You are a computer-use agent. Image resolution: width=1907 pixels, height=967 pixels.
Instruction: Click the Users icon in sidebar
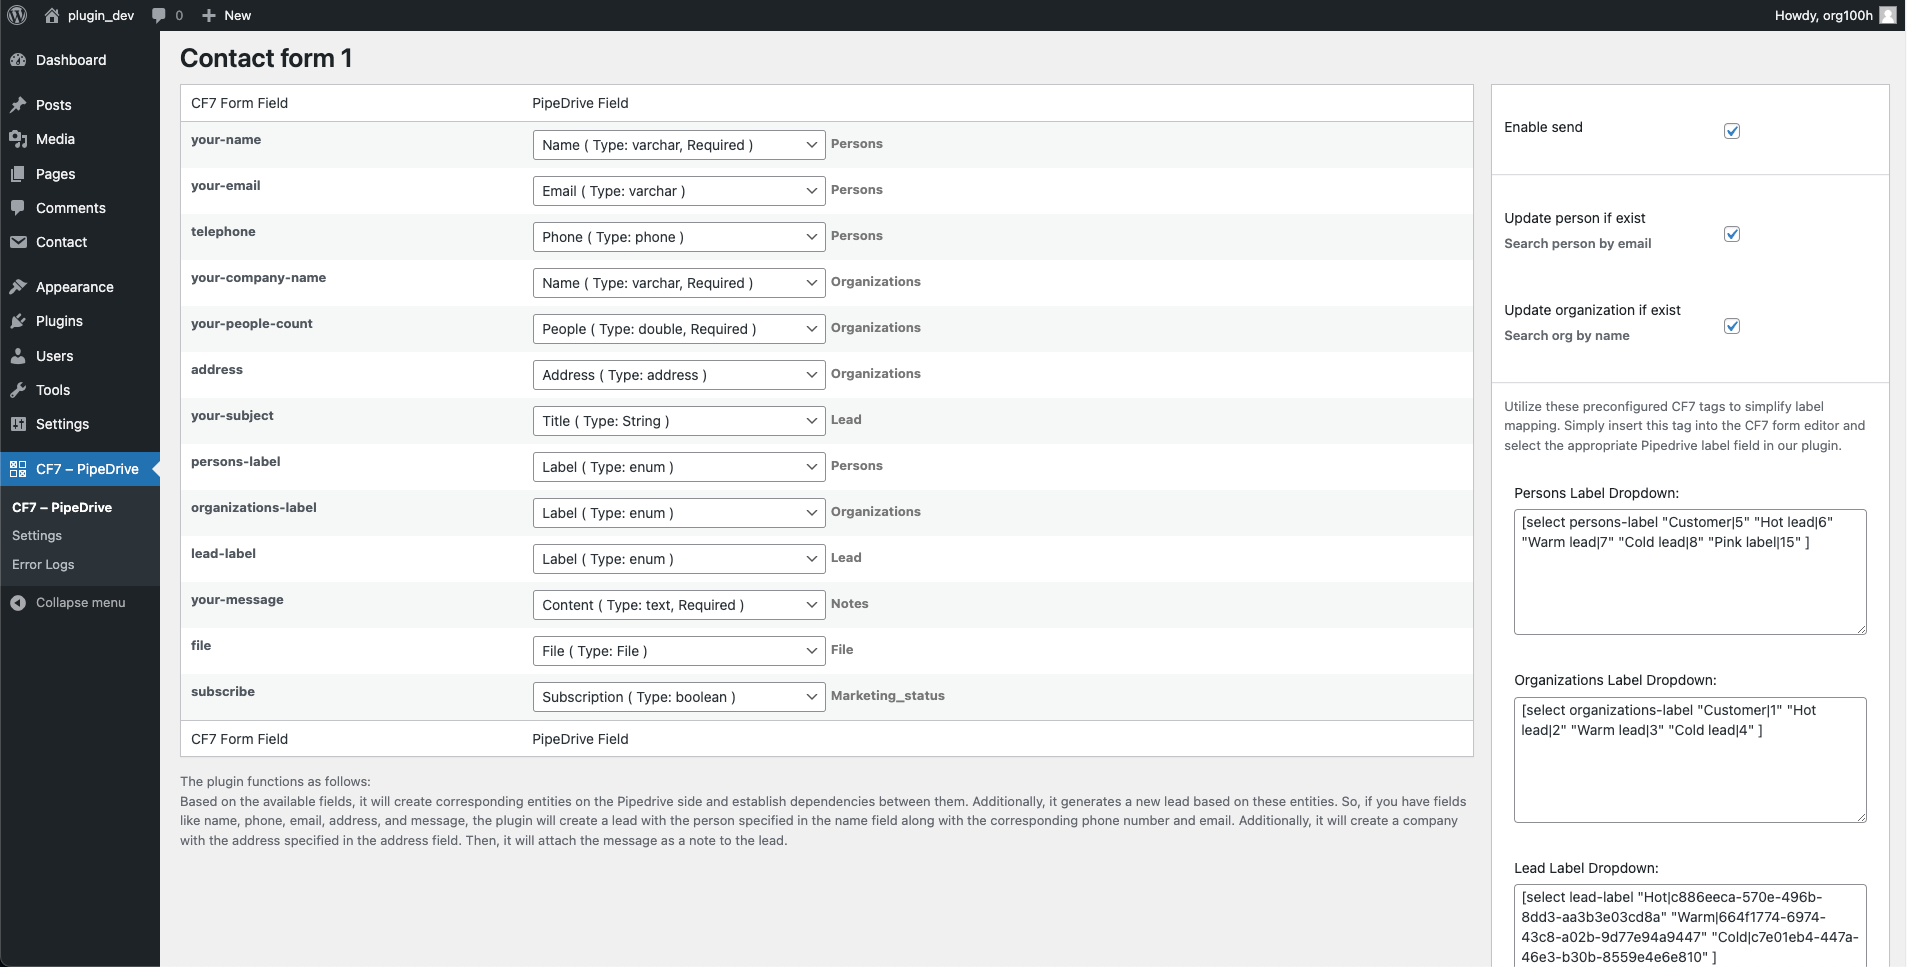point(18,356)
